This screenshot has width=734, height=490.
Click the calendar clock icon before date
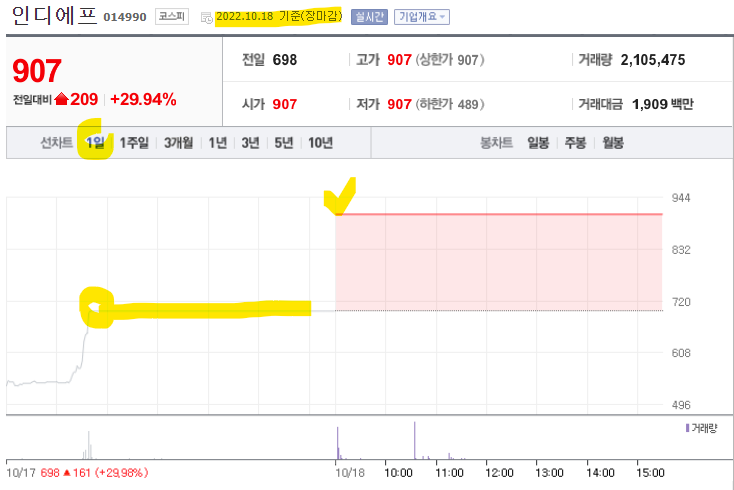(x=206, y=18)
